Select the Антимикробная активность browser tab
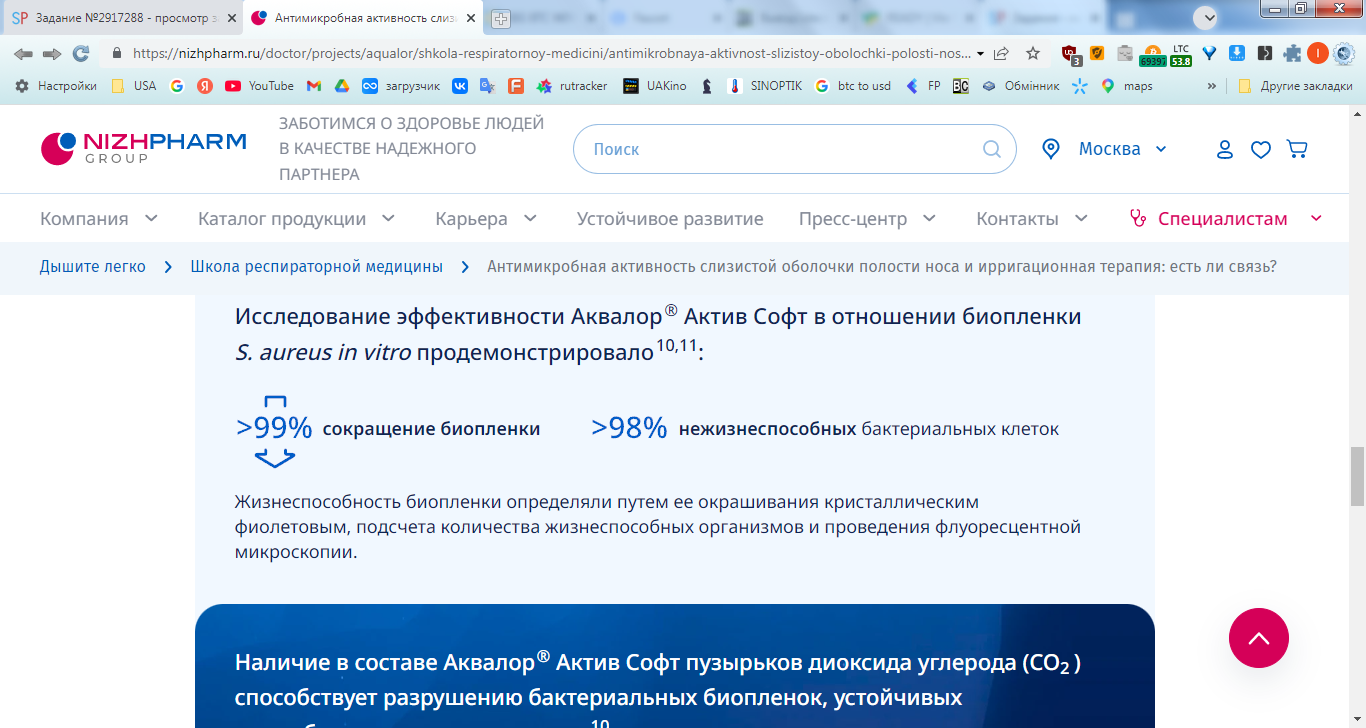The width and height of the screenshot is (1366, 728). coord(362,18)
